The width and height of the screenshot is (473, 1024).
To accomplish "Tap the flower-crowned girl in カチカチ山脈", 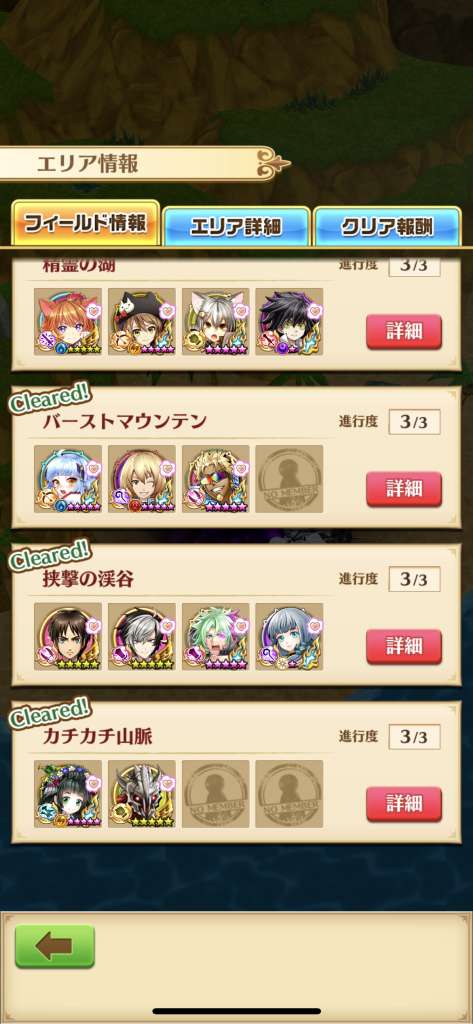I will tap(68, 793).
